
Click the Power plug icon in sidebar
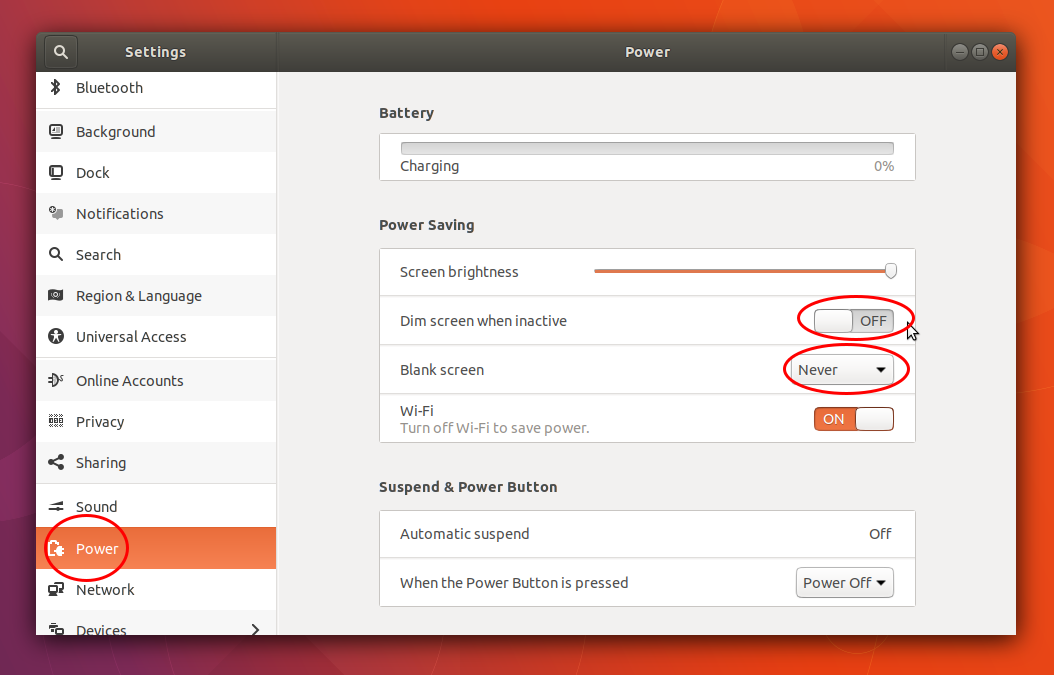coord(56,549)
